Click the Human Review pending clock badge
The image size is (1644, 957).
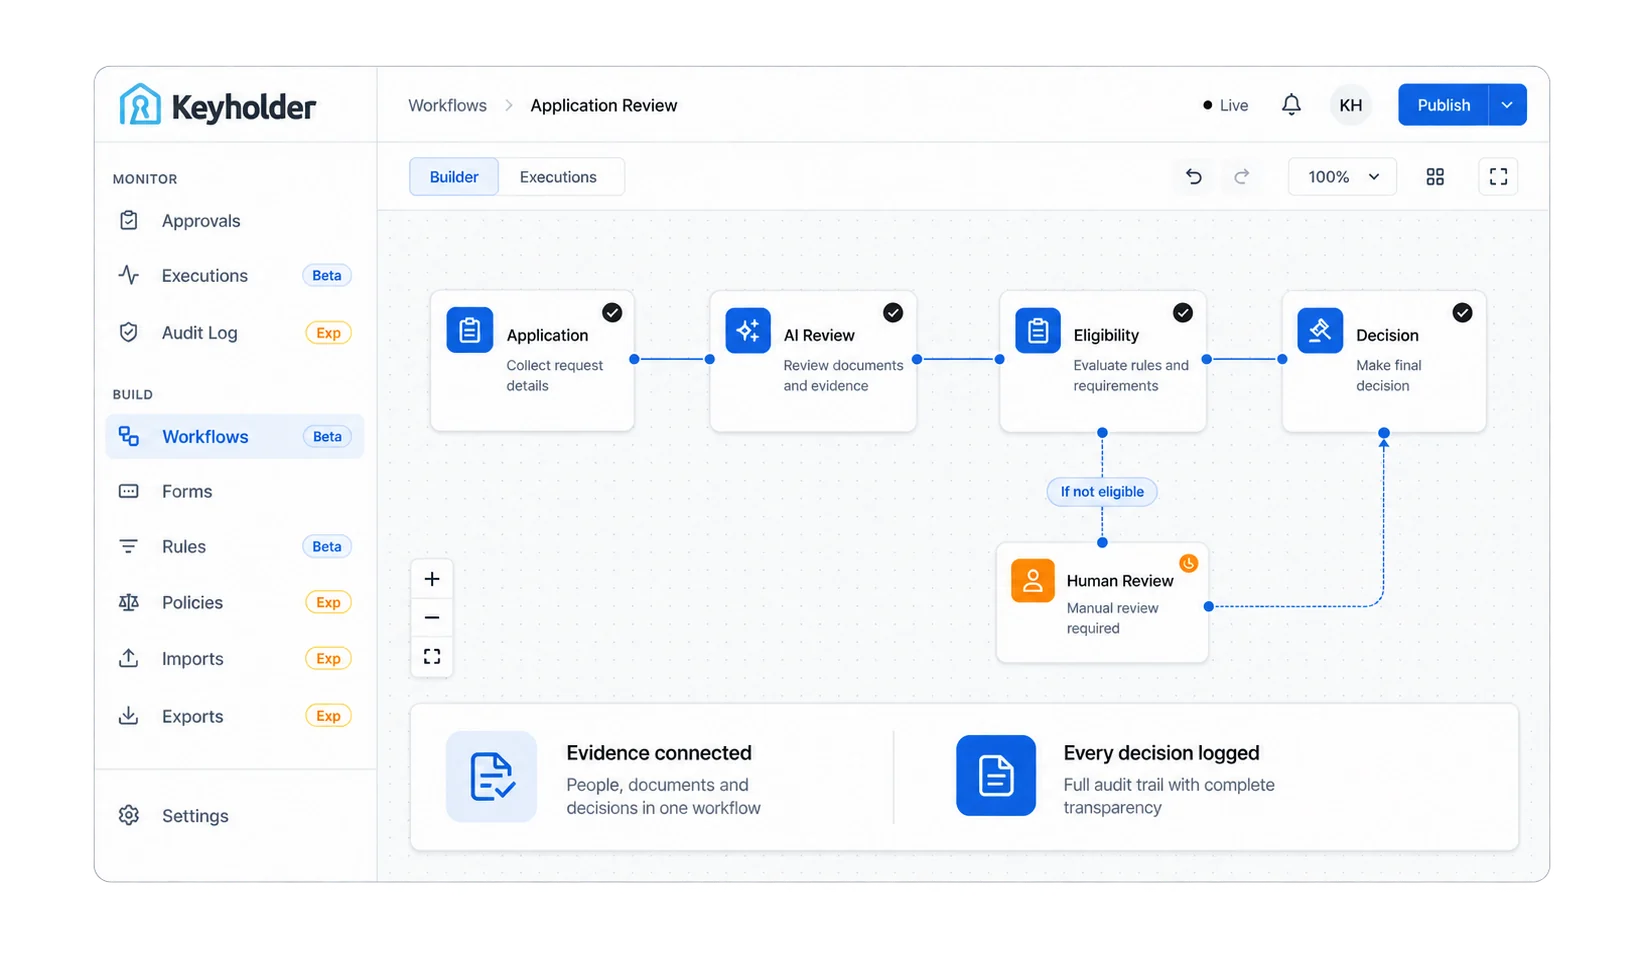[x=1188, y=563]
